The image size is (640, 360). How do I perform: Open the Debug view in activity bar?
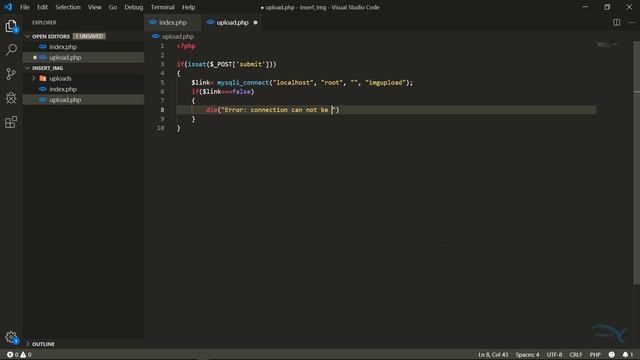(11, 98)
